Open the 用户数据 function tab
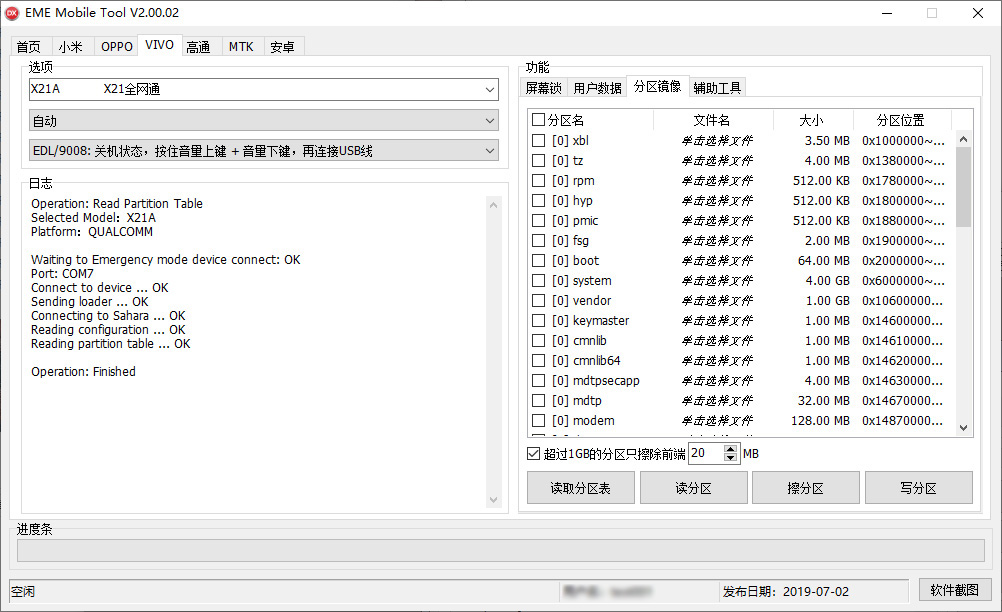Image resolution: width=1002 pixels, height=612 pixels. tap(597, 88)
